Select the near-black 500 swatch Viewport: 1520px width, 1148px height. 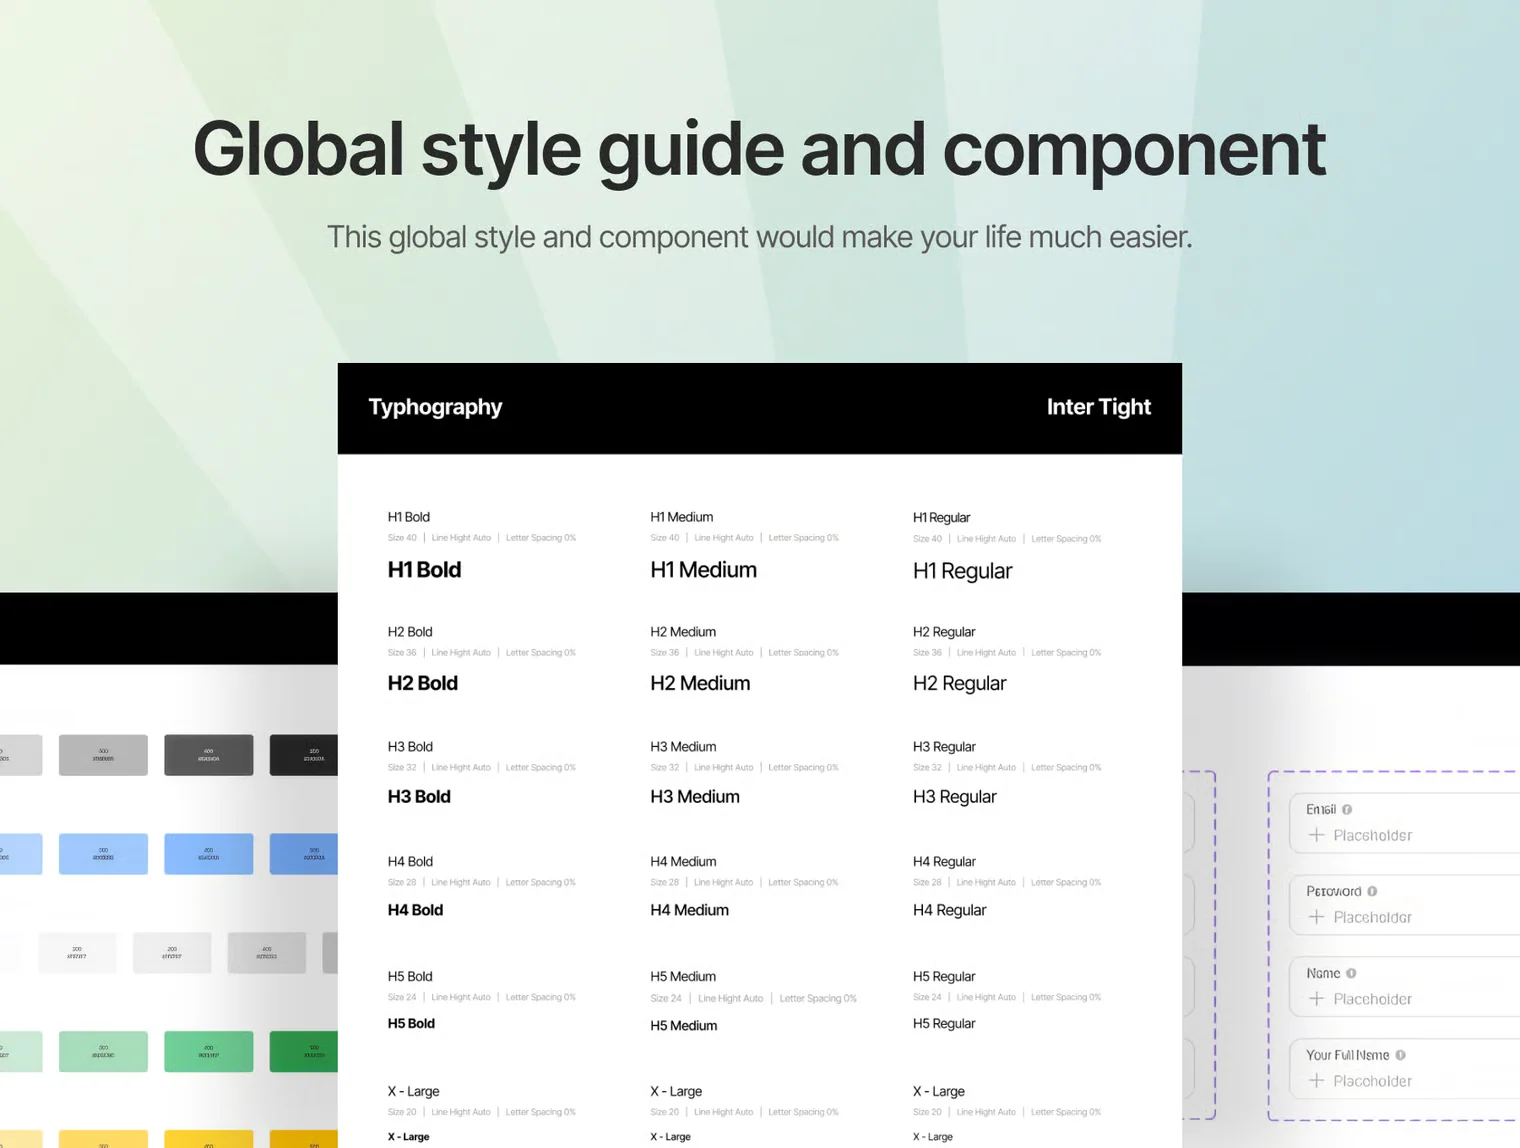[x=304, y=755]
